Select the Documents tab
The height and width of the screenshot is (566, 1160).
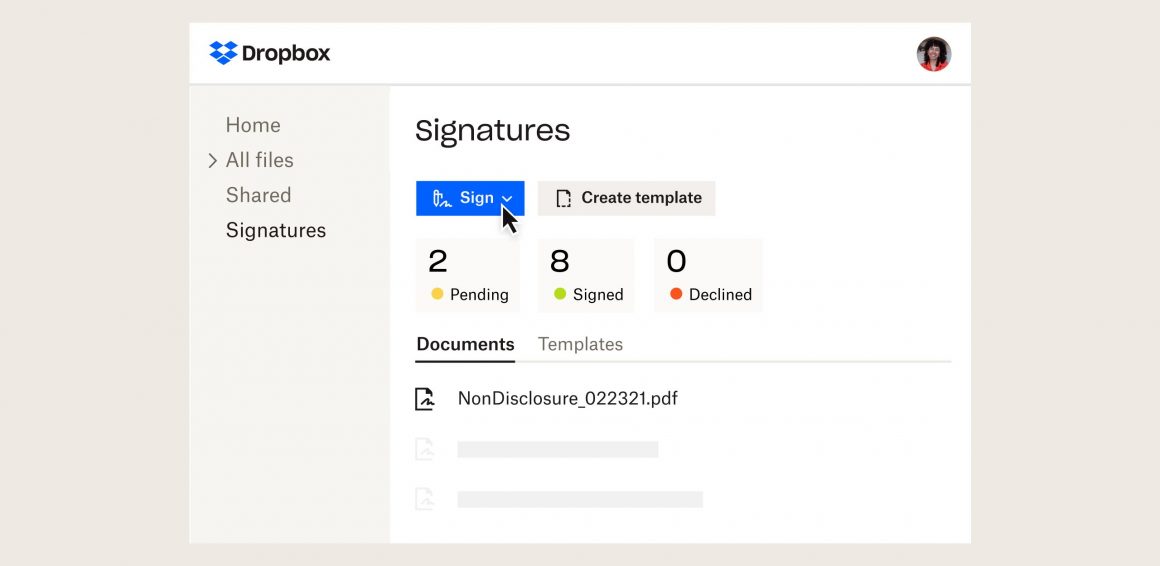pyautogui.click(x=465, y=344)
